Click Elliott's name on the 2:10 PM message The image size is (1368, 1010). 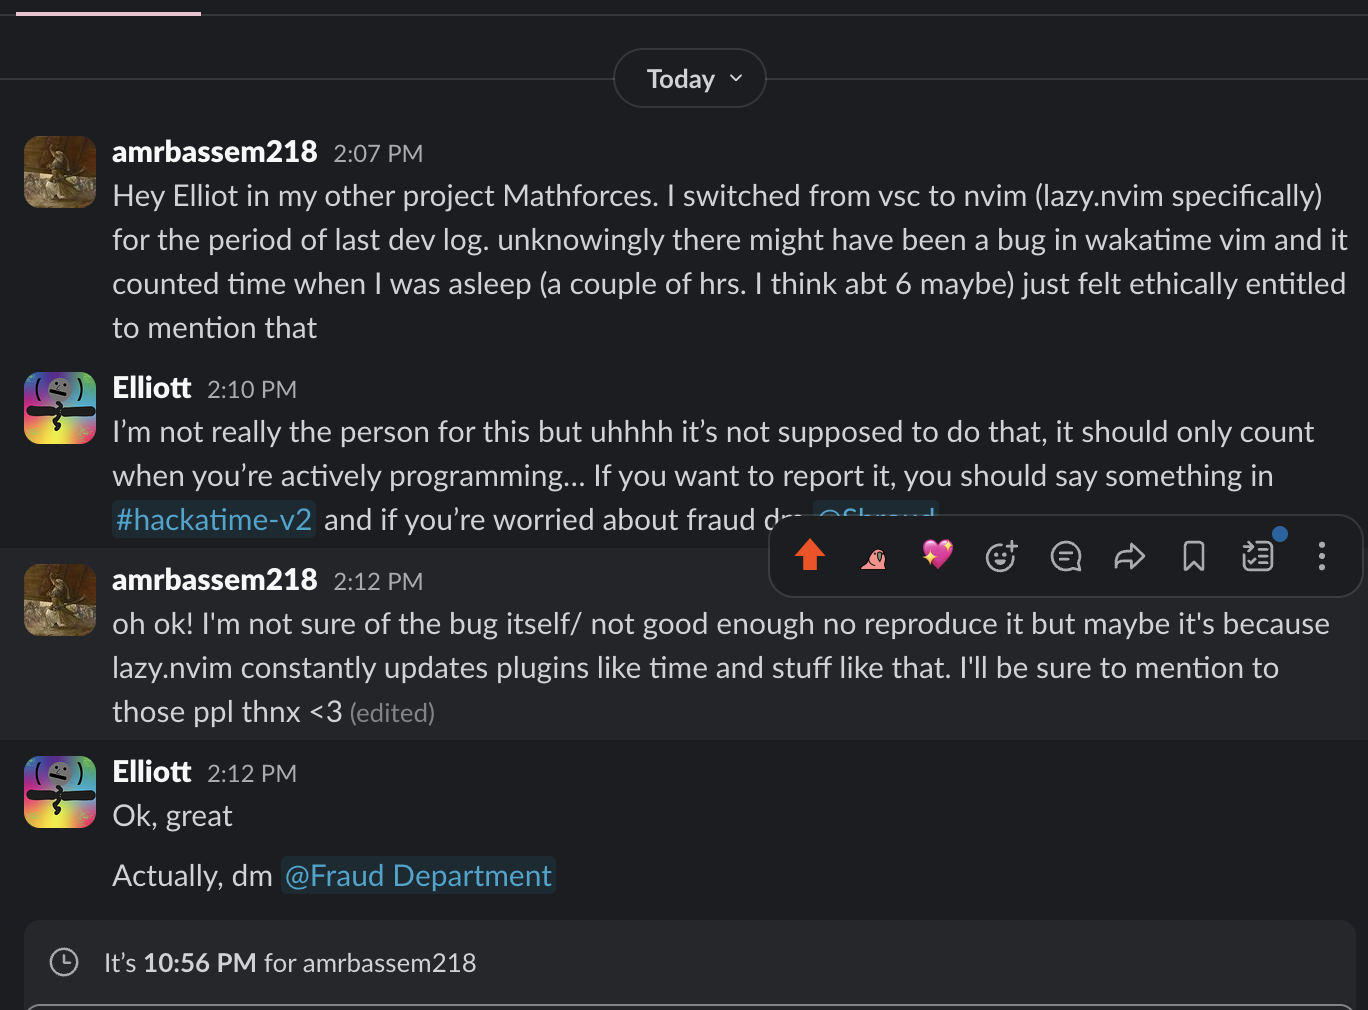152,388
